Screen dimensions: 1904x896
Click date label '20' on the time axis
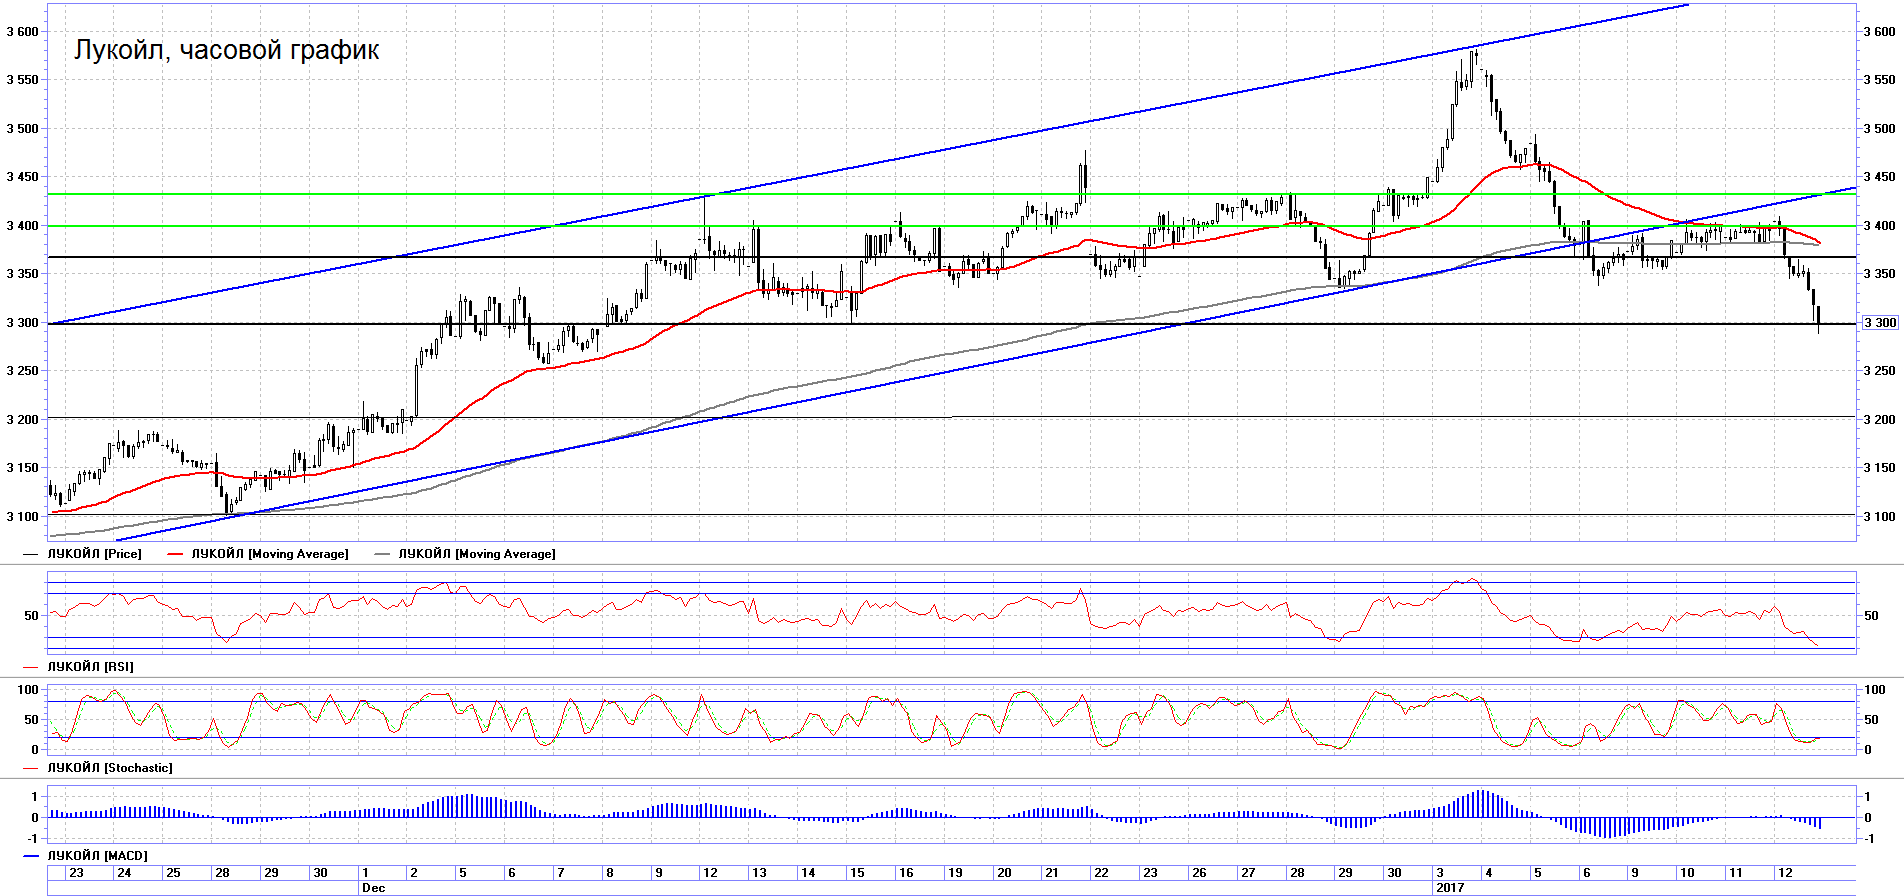(1004, 873)
